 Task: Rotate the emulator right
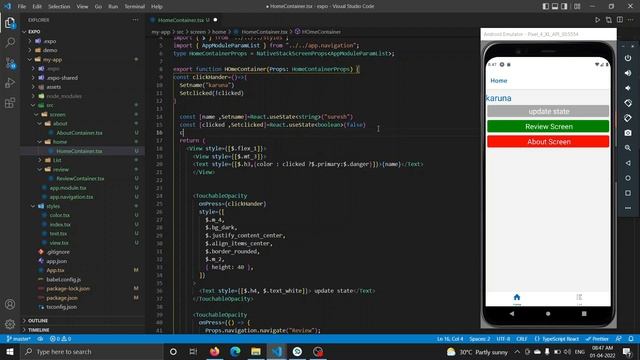628,118
